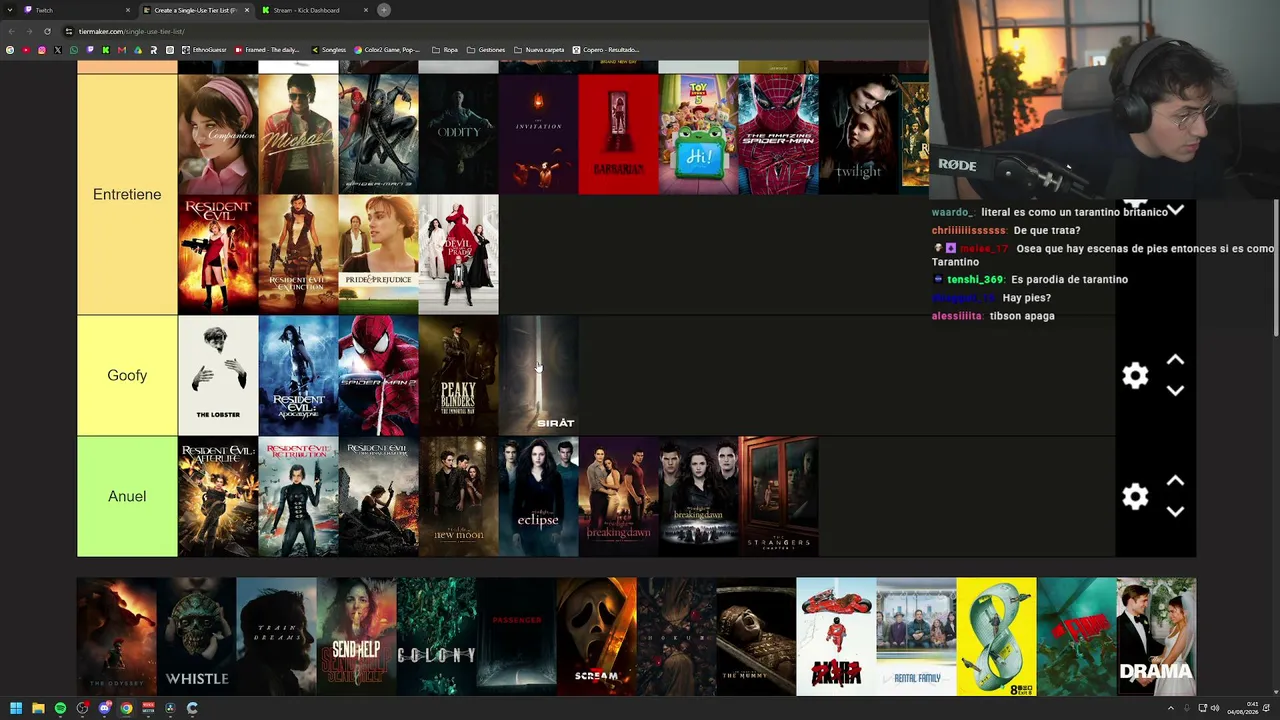The width and height of the screenshot is (1280, 720).
Task: Open settings gear for the Anuel tier
Action: tap(1135, 497)
